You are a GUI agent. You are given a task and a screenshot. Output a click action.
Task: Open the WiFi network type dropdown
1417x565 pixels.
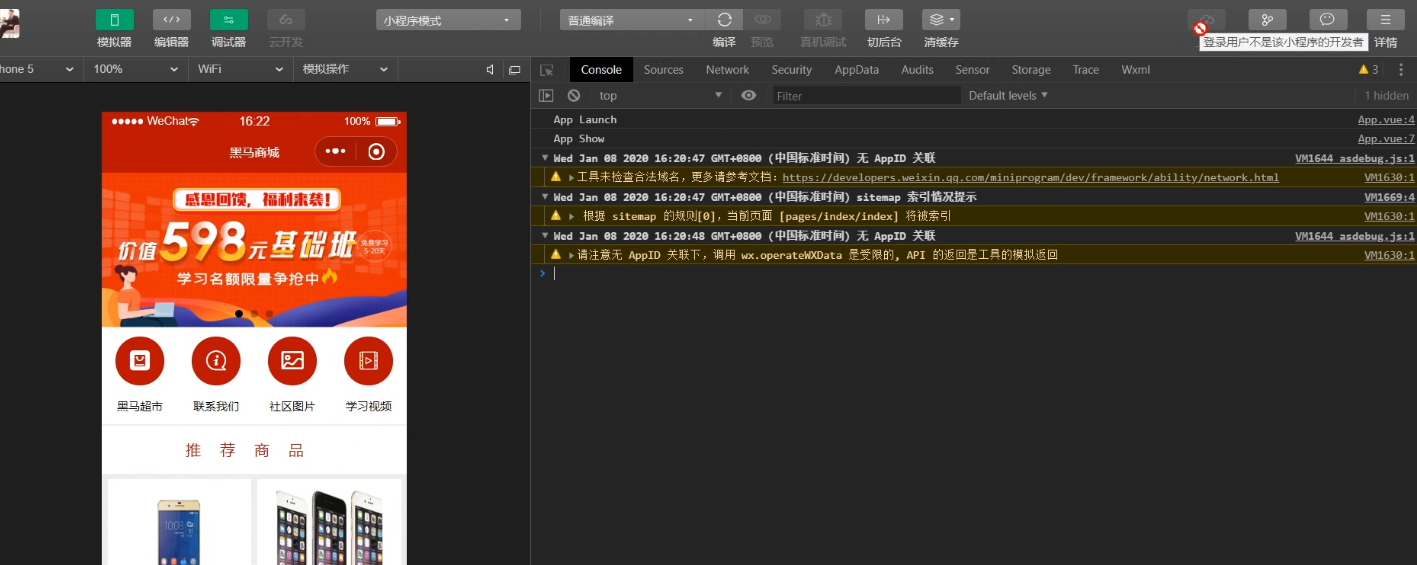[x=240, y=69]
